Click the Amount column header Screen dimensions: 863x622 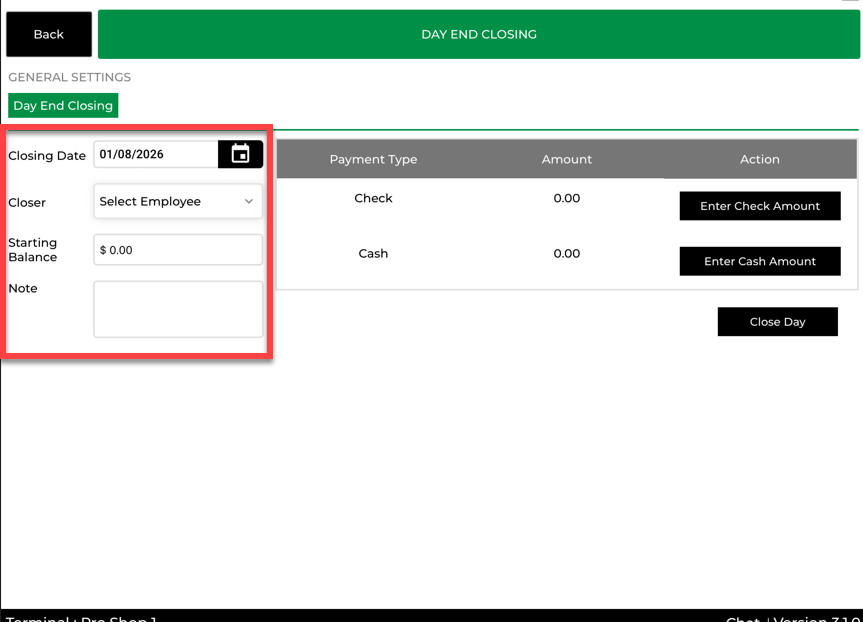point(566,159)
